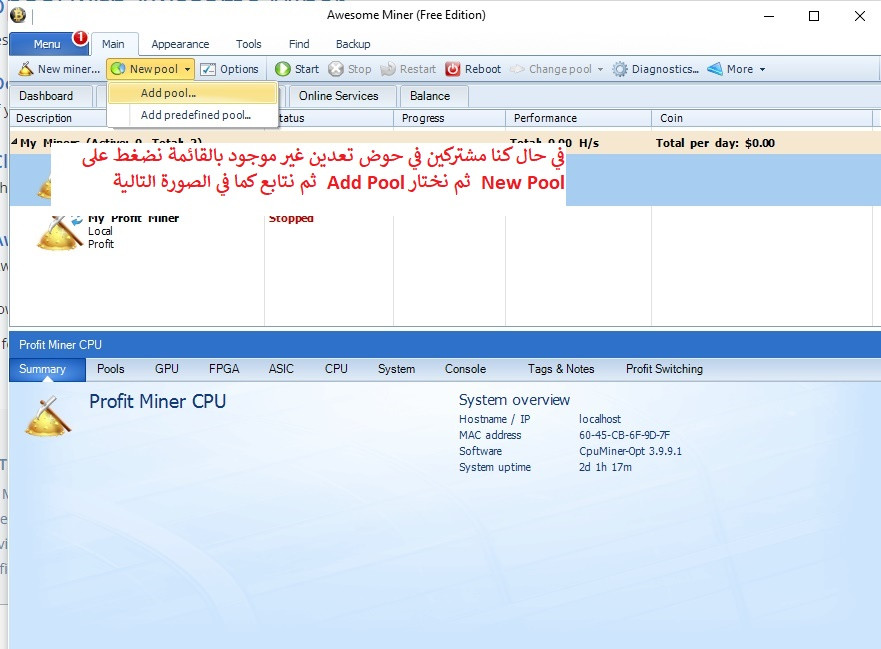This screenshot has width=881, height=649.
Task: Choose Add pool... from the dropdown
Action: (192, 93)
